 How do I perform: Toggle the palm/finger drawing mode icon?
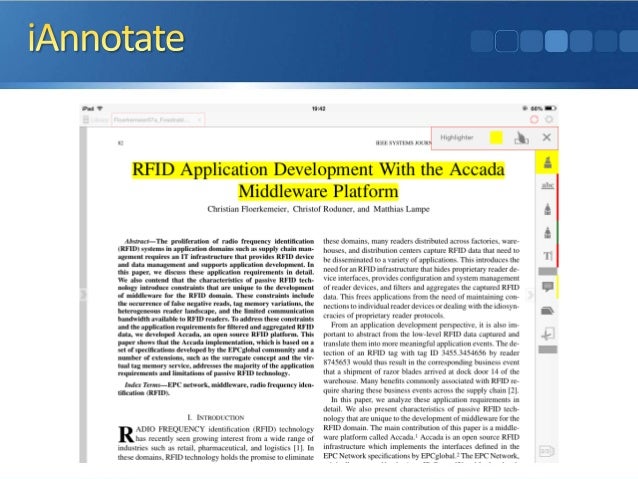(521, 138)
